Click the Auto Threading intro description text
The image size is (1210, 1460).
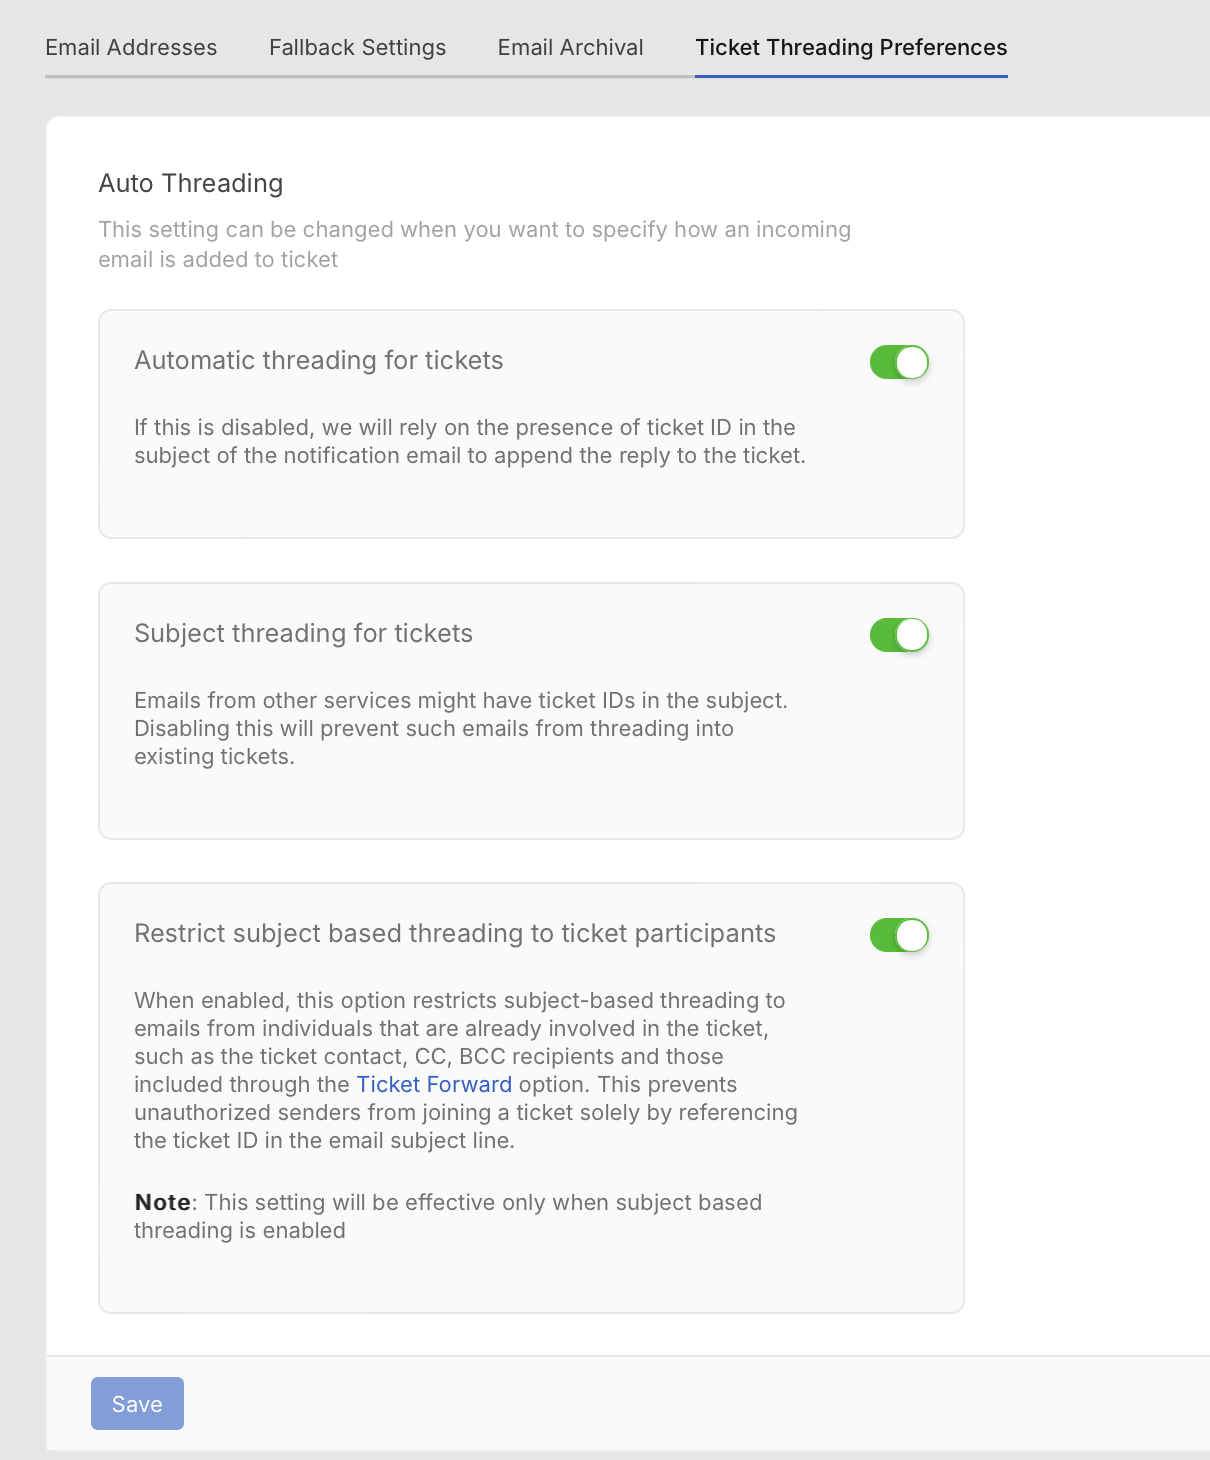pyautogui.click(x=474, y=244)
